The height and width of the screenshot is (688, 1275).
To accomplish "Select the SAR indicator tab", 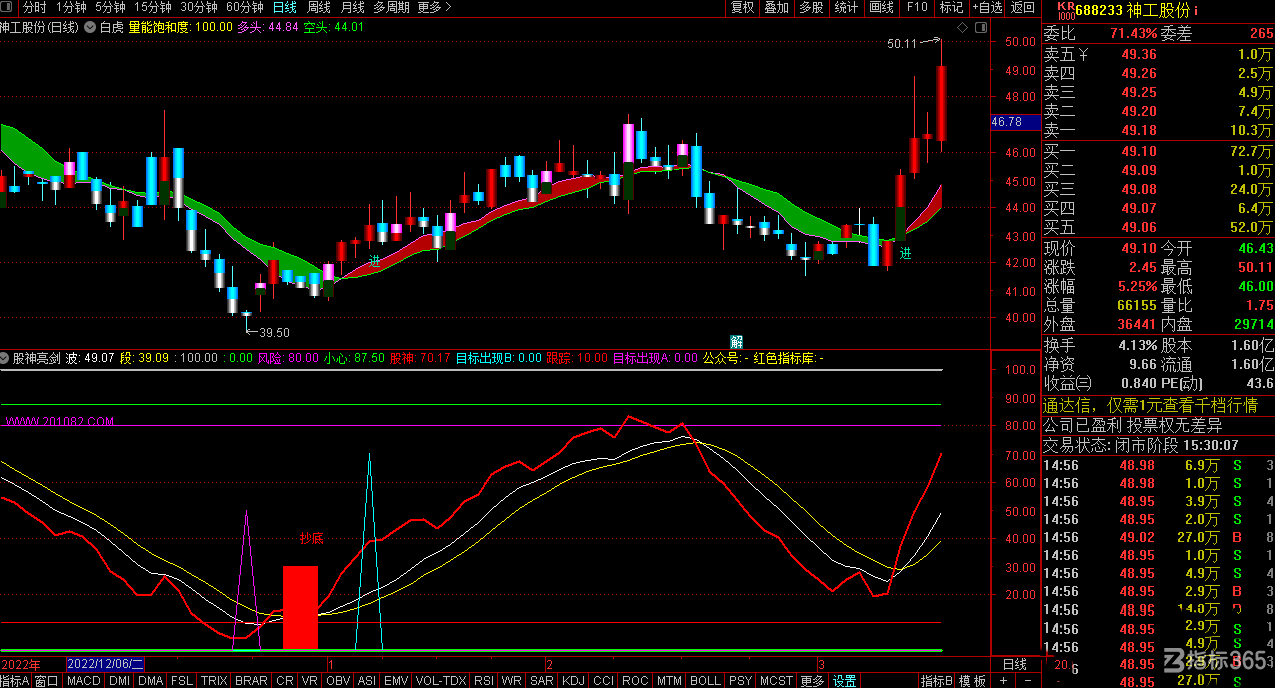I will click(541, 681).
